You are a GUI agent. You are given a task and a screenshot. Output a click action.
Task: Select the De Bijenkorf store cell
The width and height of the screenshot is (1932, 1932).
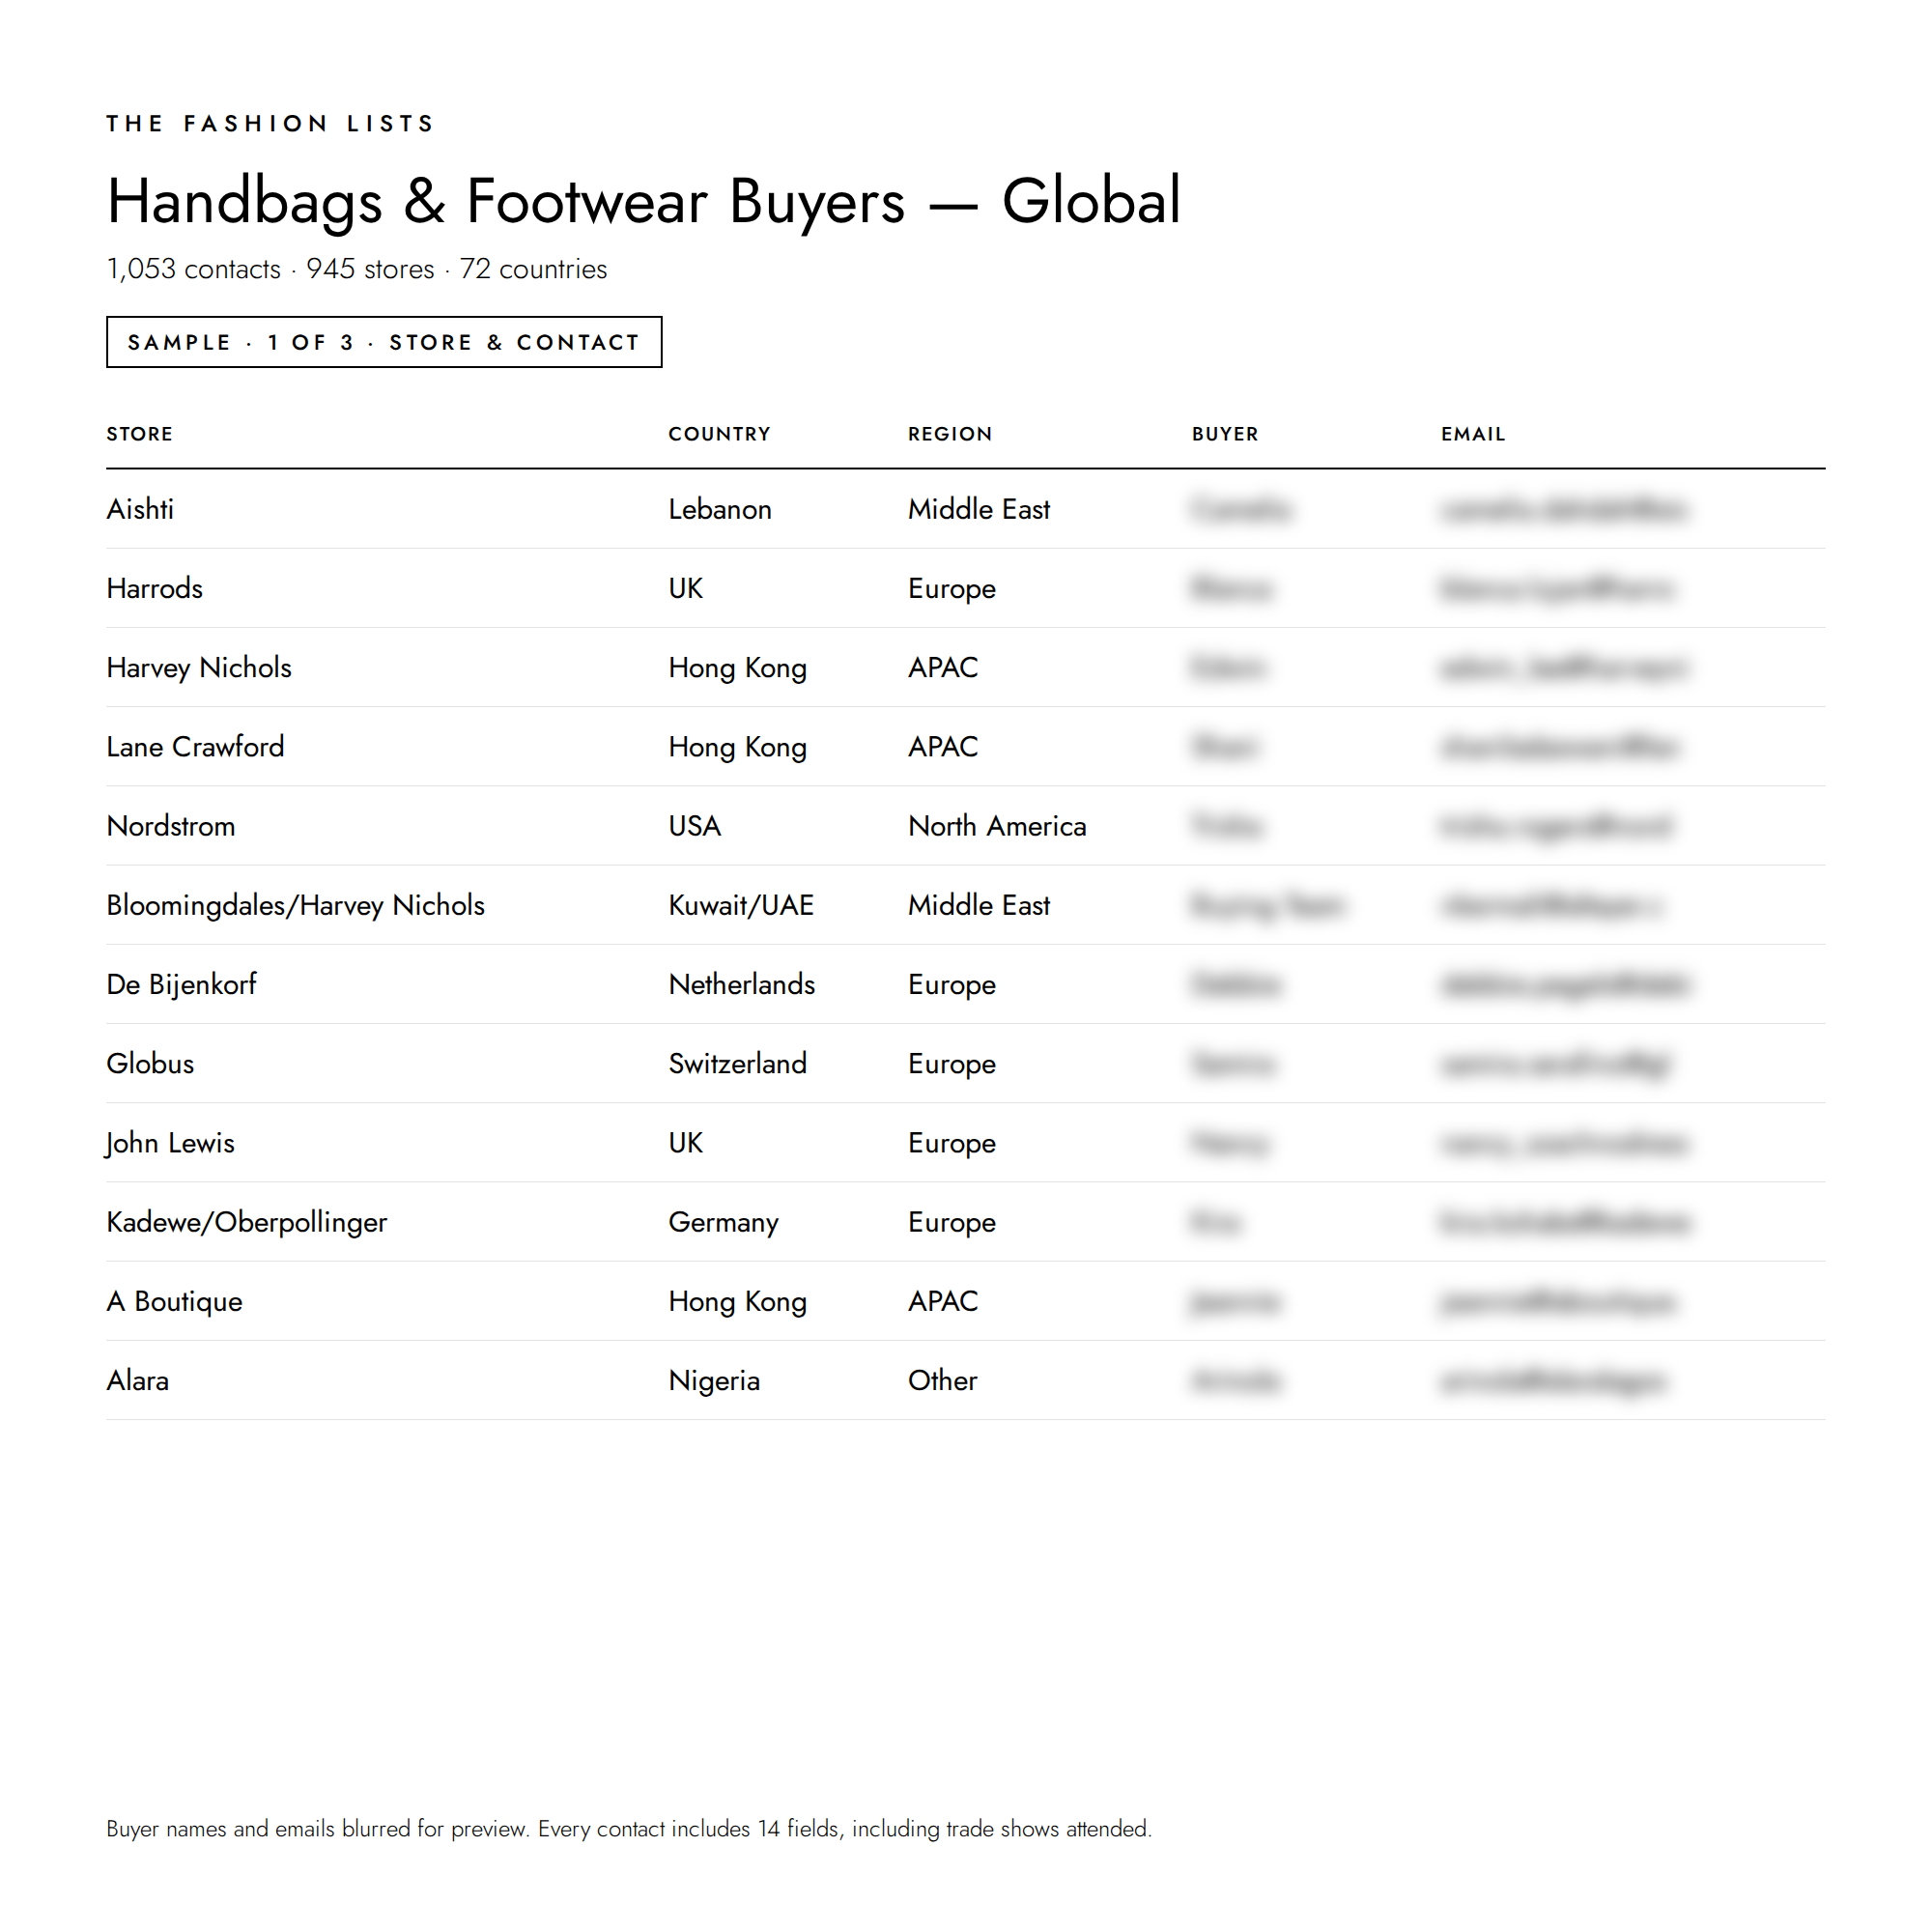(181, 984)
